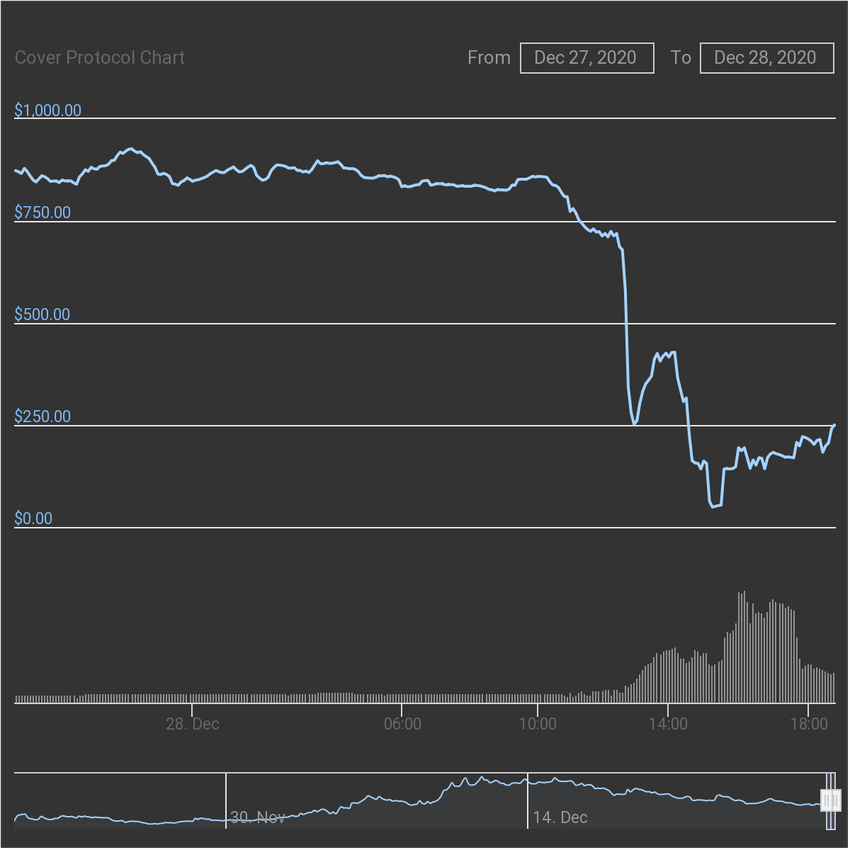Image resolution: width=850 pixels, height=850 pixels.
Task: Click the range navigator handle at right edge
Action: pyautogui.click(x=830, y=800)
